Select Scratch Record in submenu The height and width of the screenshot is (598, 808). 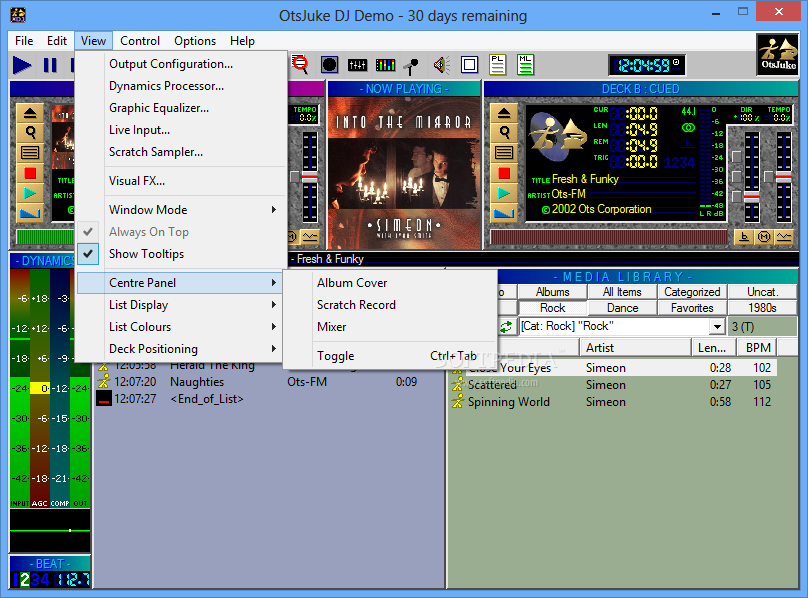pyautogui.click(x=390, y=305)
